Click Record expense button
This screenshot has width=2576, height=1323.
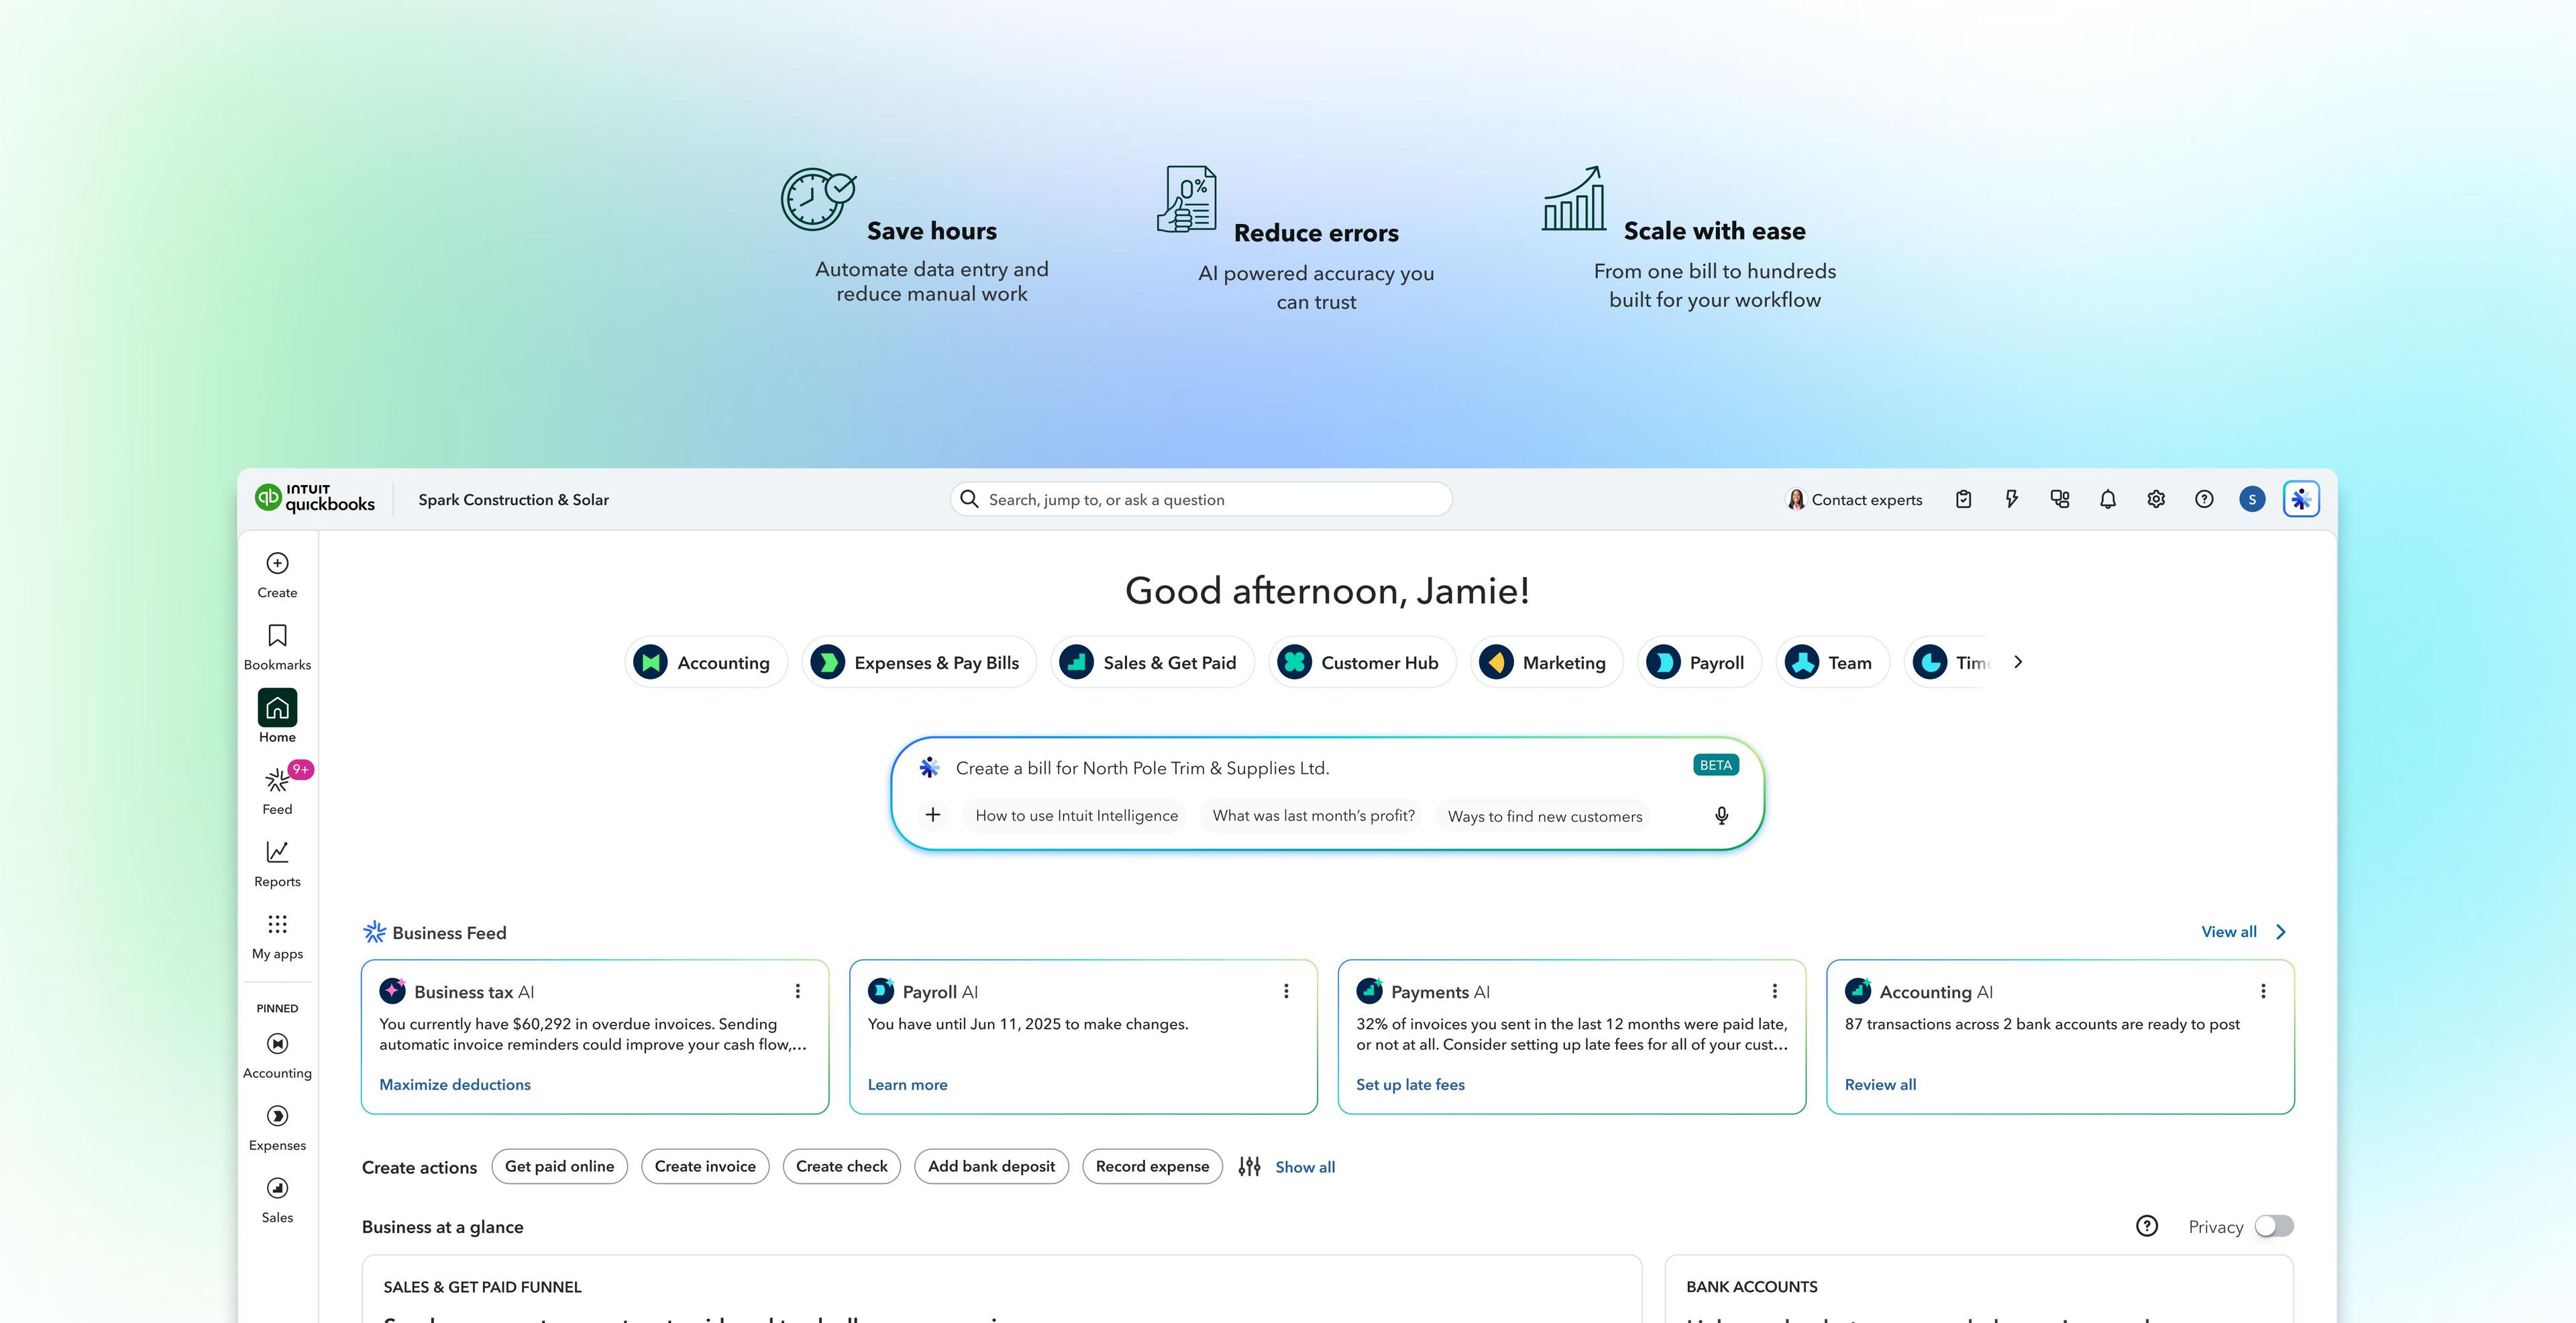point(1152,1166)
